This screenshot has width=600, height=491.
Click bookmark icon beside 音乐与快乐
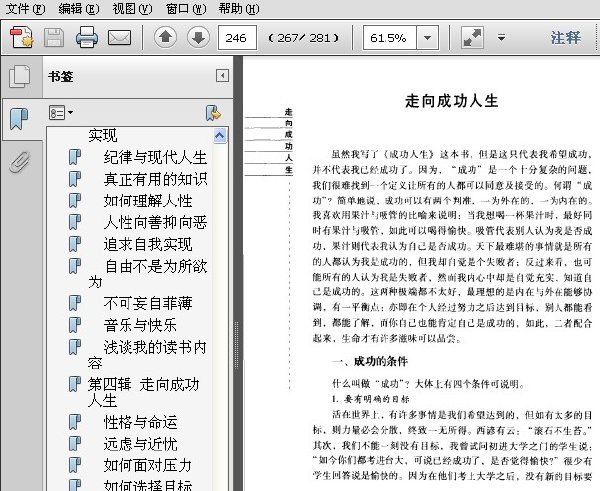pyautogui.click(x=75, y=325)
